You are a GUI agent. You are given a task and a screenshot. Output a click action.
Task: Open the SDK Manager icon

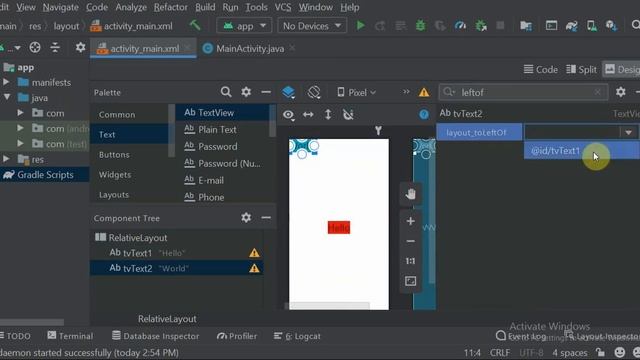[x=611, y=26]
